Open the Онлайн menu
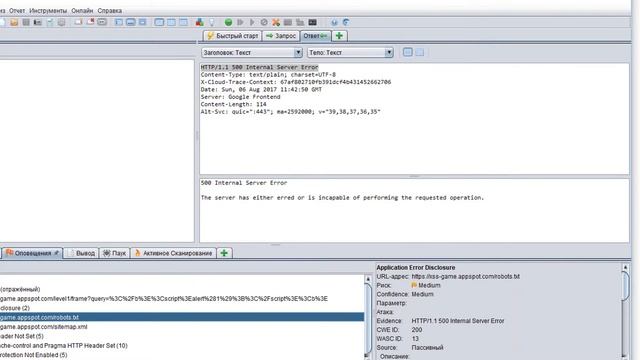The height and width of the screenshot is (360, 640). coord(82,11)
